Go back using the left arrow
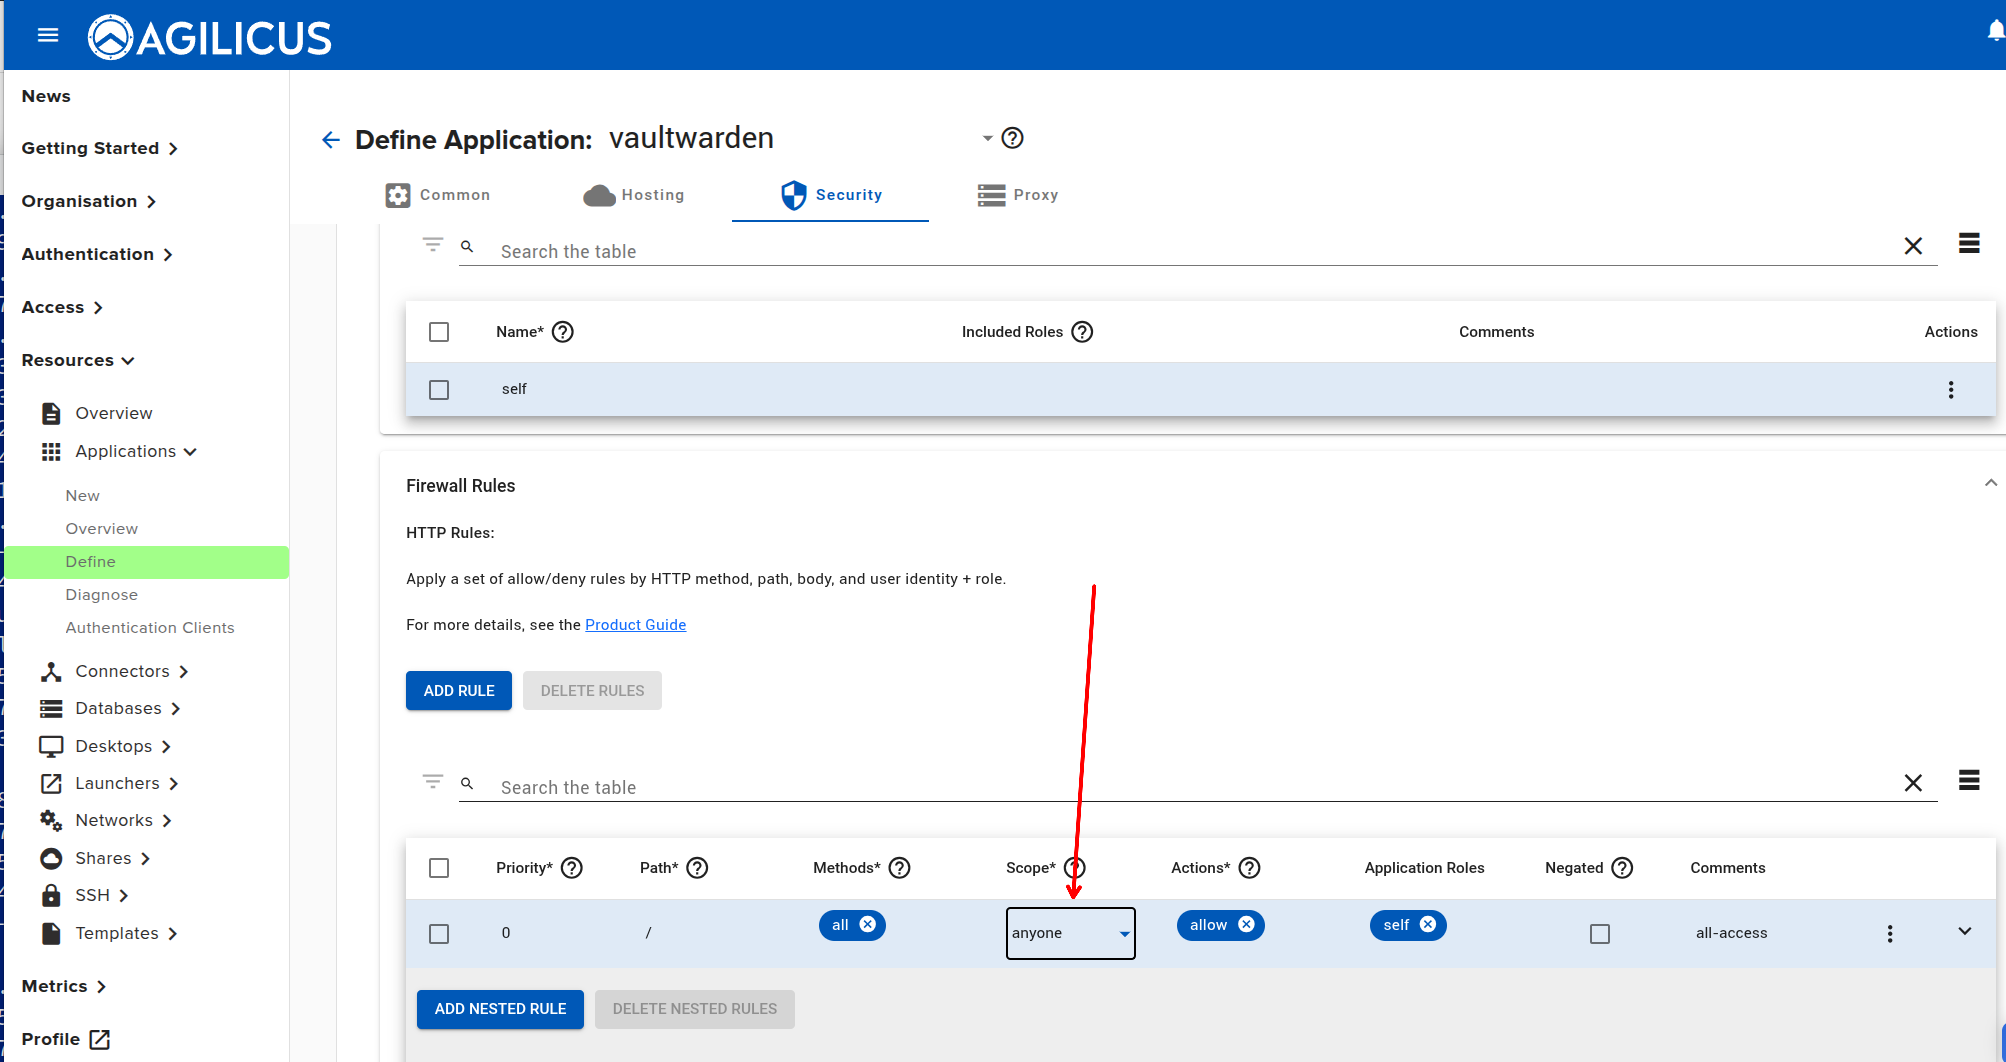This screenshot has height=1062, width=2006. click(331, 140)
